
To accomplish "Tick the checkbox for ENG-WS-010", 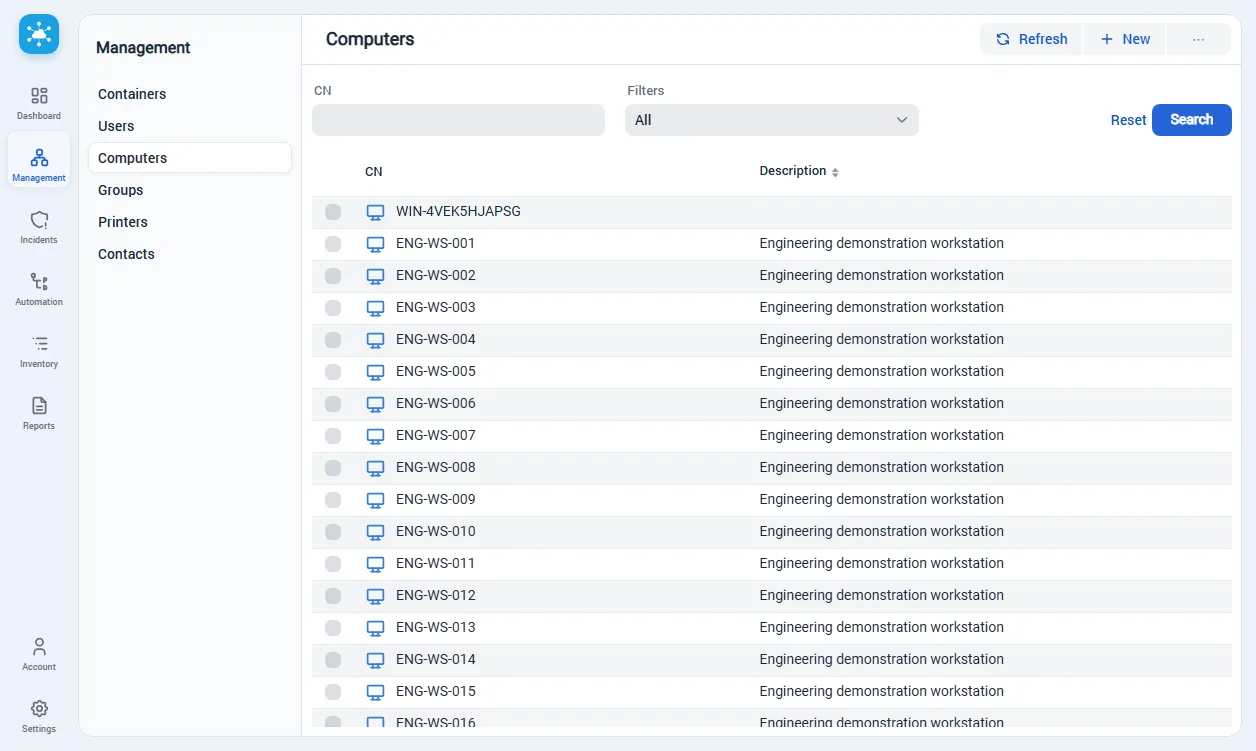I will pyautogui.click(x=333, y=532).
